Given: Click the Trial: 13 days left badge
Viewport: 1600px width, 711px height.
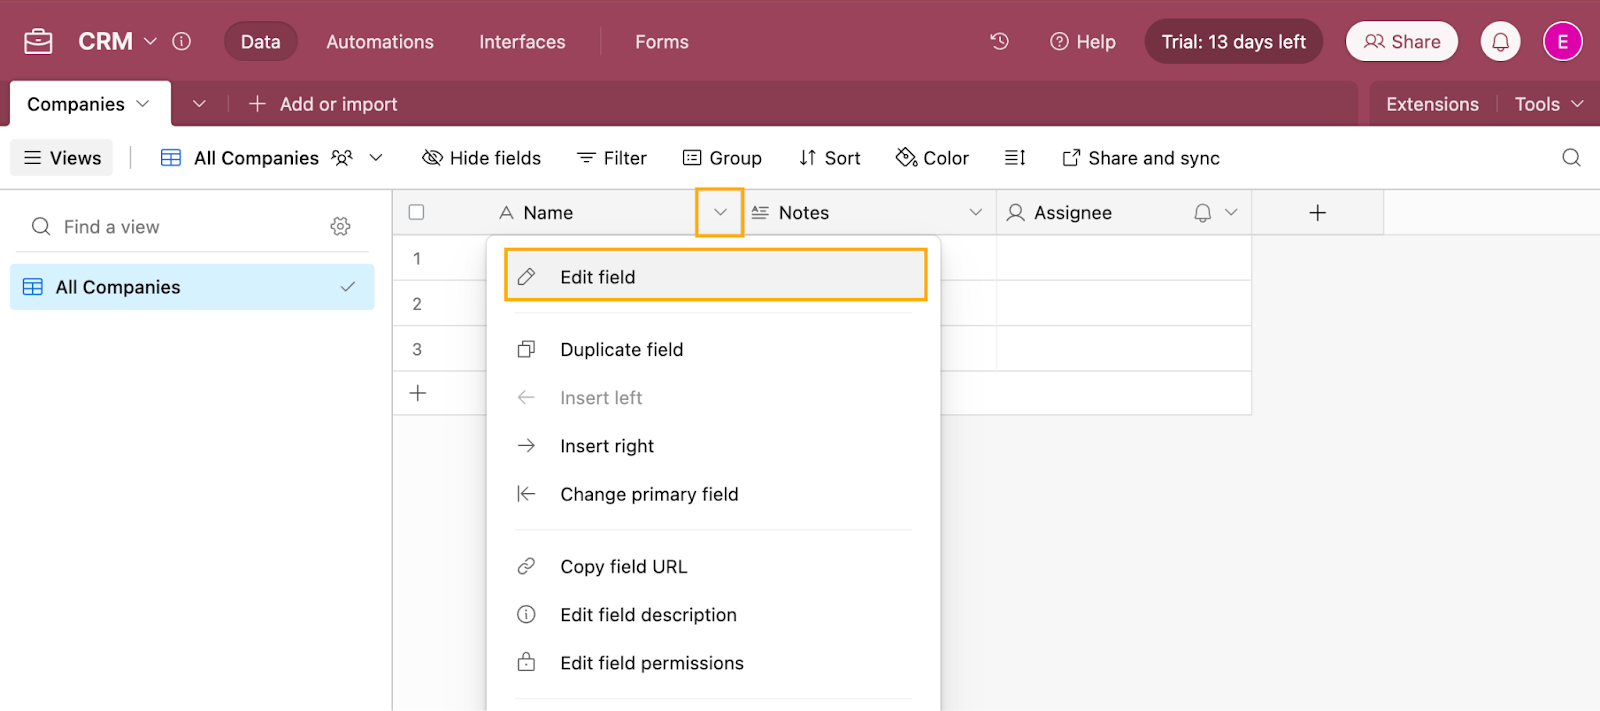Looking at the screenshot, I should [x=1234, y=42].
